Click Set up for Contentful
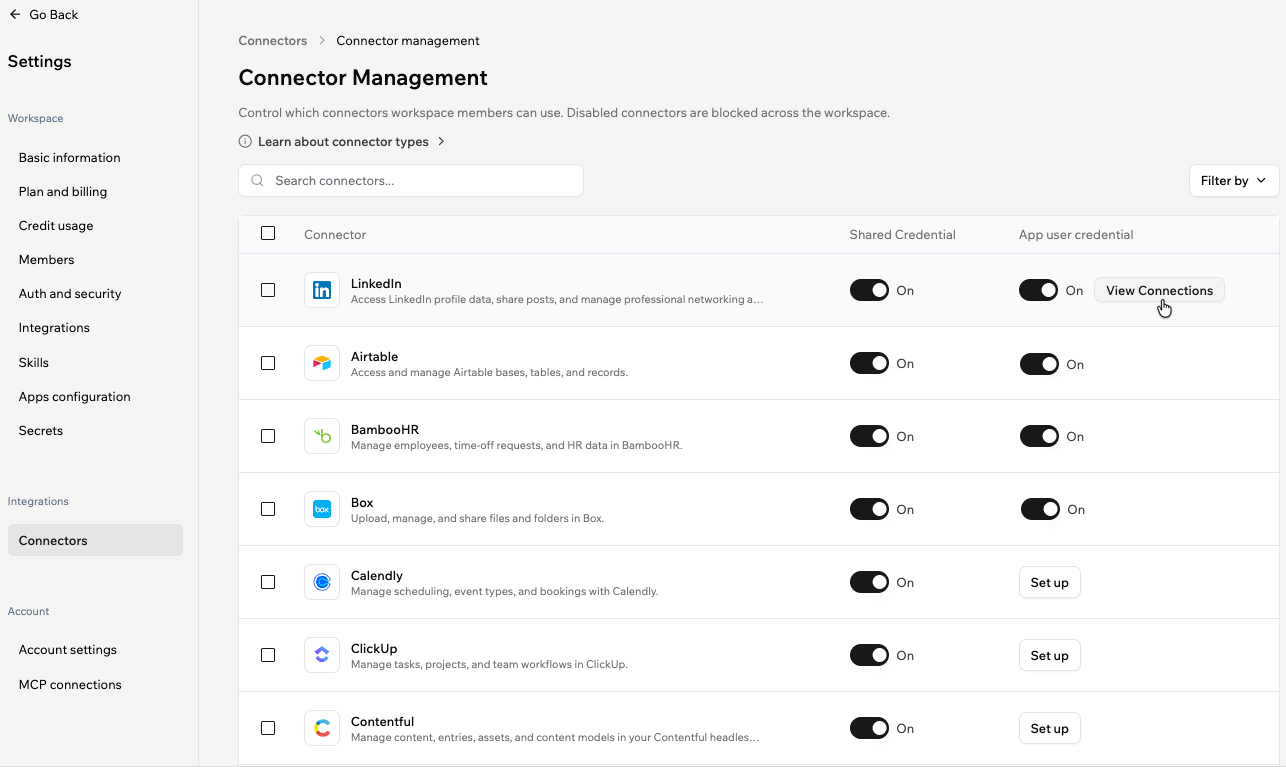The height and width of the screenshot is (767, 1286). [1050, 728]
